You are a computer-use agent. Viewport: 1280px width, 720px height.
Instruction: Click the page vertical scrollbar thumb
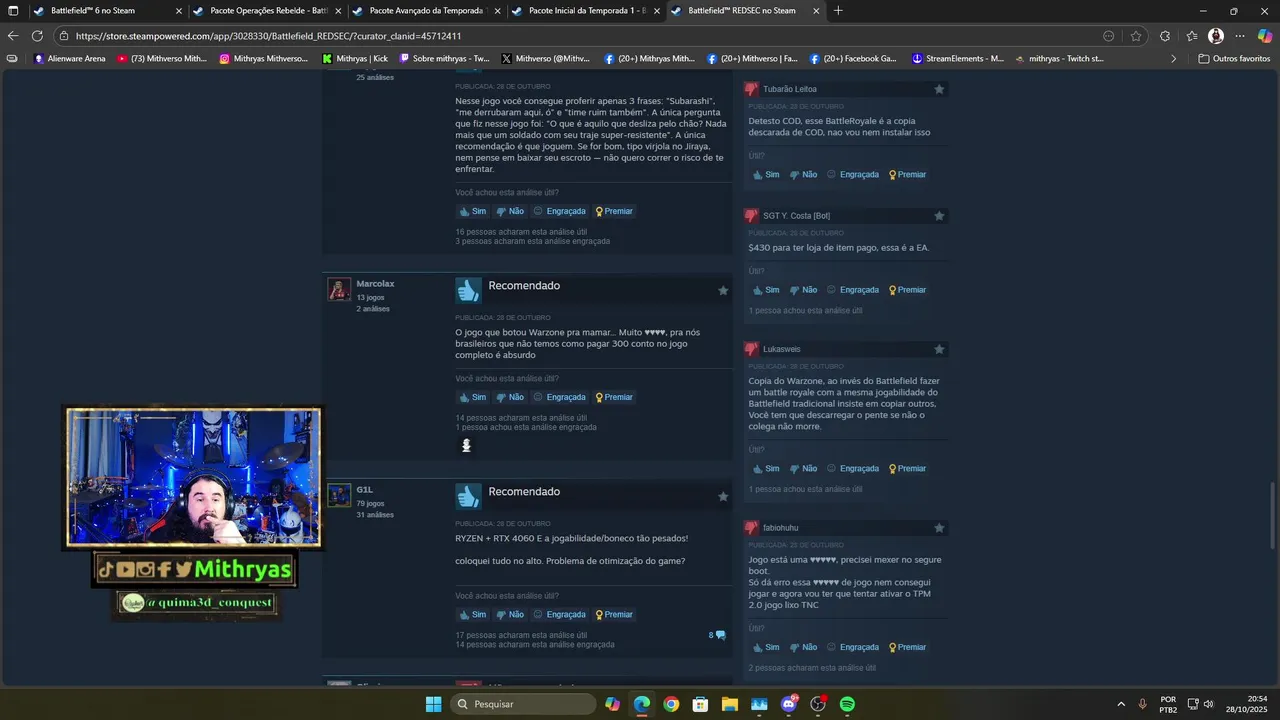click(x=1273, y=514)
